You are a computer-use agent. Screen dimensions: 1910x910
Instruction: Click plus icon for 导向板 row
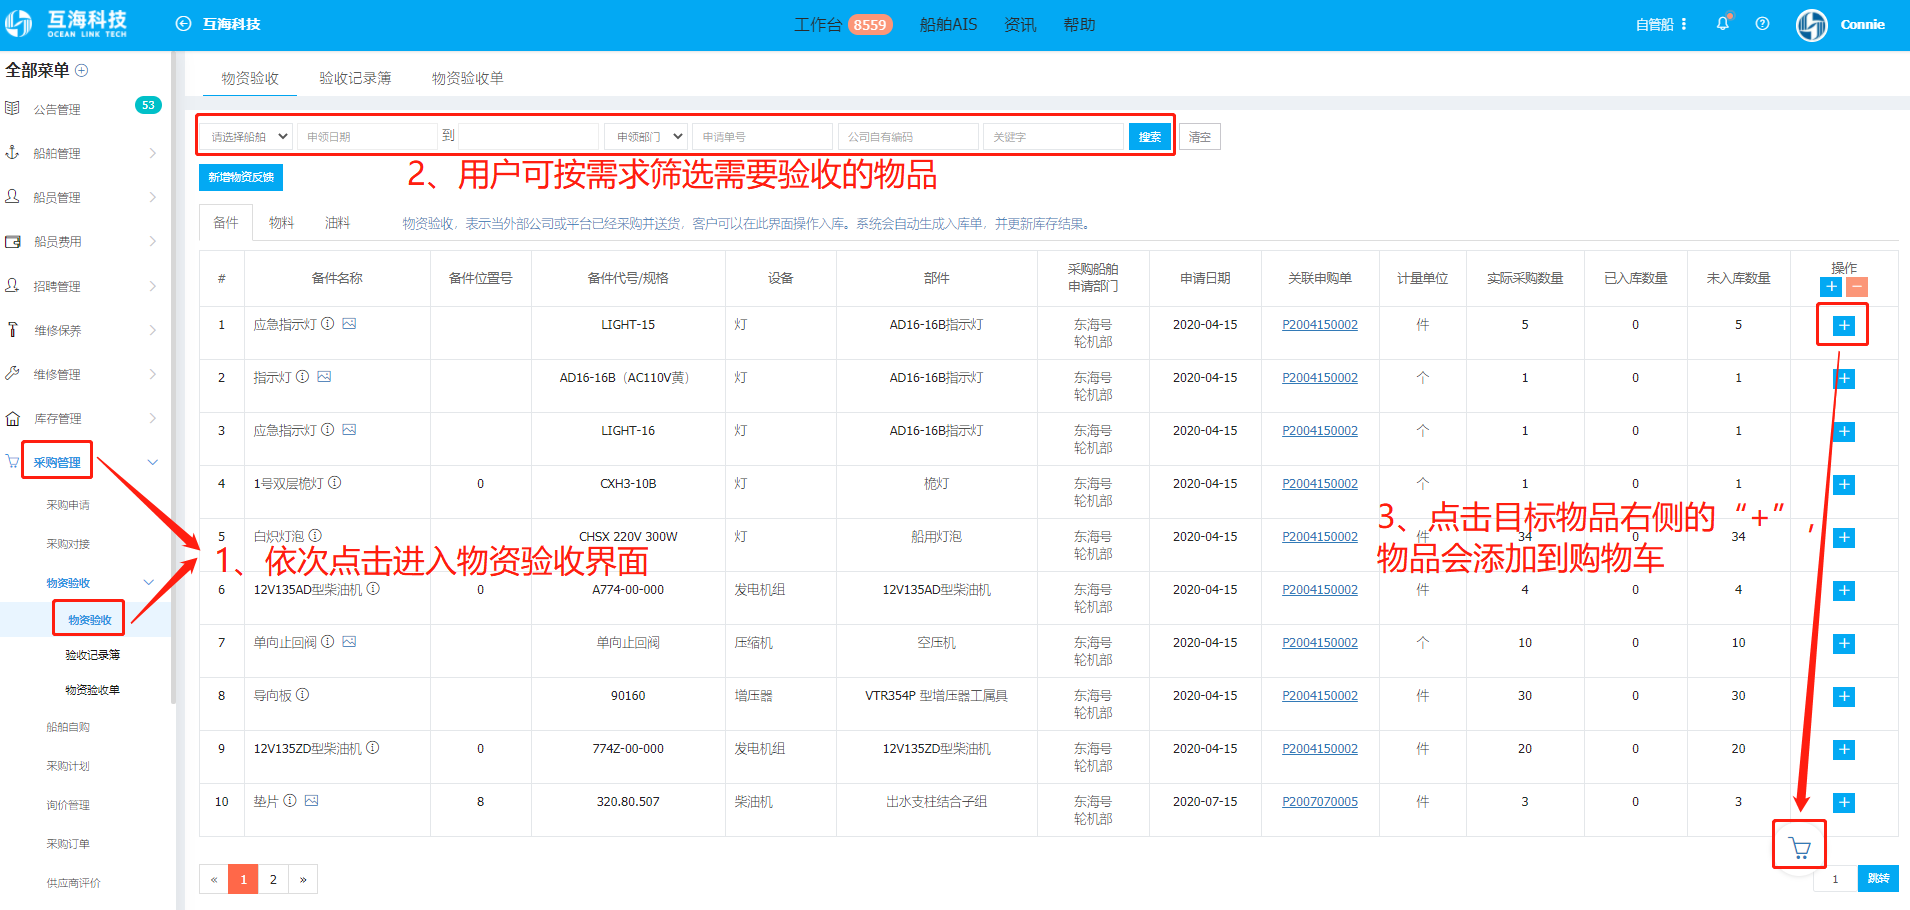coord(1844,697)
